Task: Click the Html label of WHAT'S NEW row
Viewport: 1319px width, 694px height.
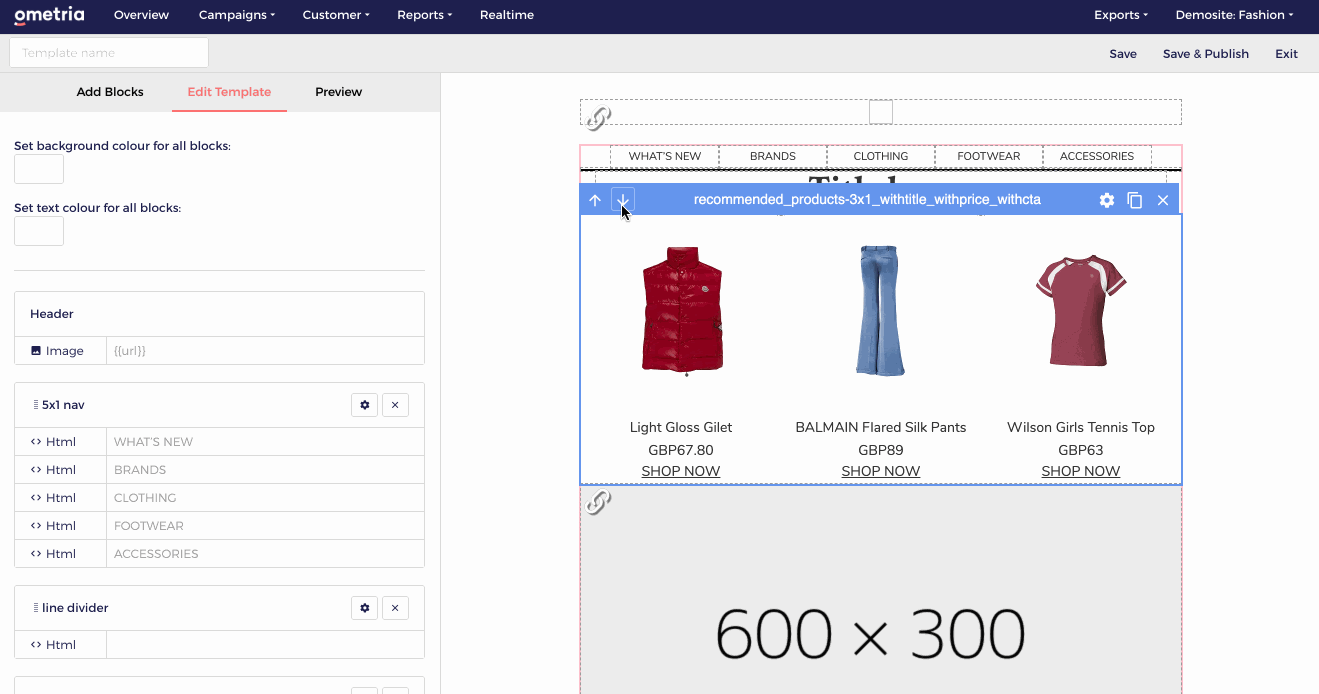Action: click(x=53, y=442)
